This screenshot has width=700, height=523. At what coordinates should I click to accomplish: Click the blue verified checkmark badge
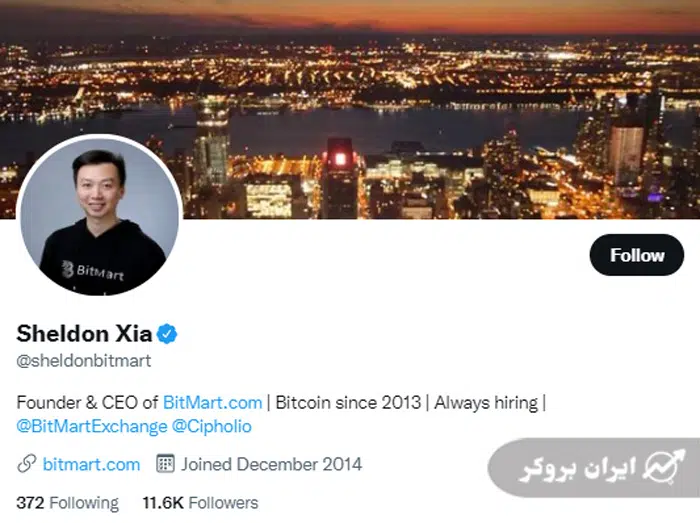tap(168, 334)
